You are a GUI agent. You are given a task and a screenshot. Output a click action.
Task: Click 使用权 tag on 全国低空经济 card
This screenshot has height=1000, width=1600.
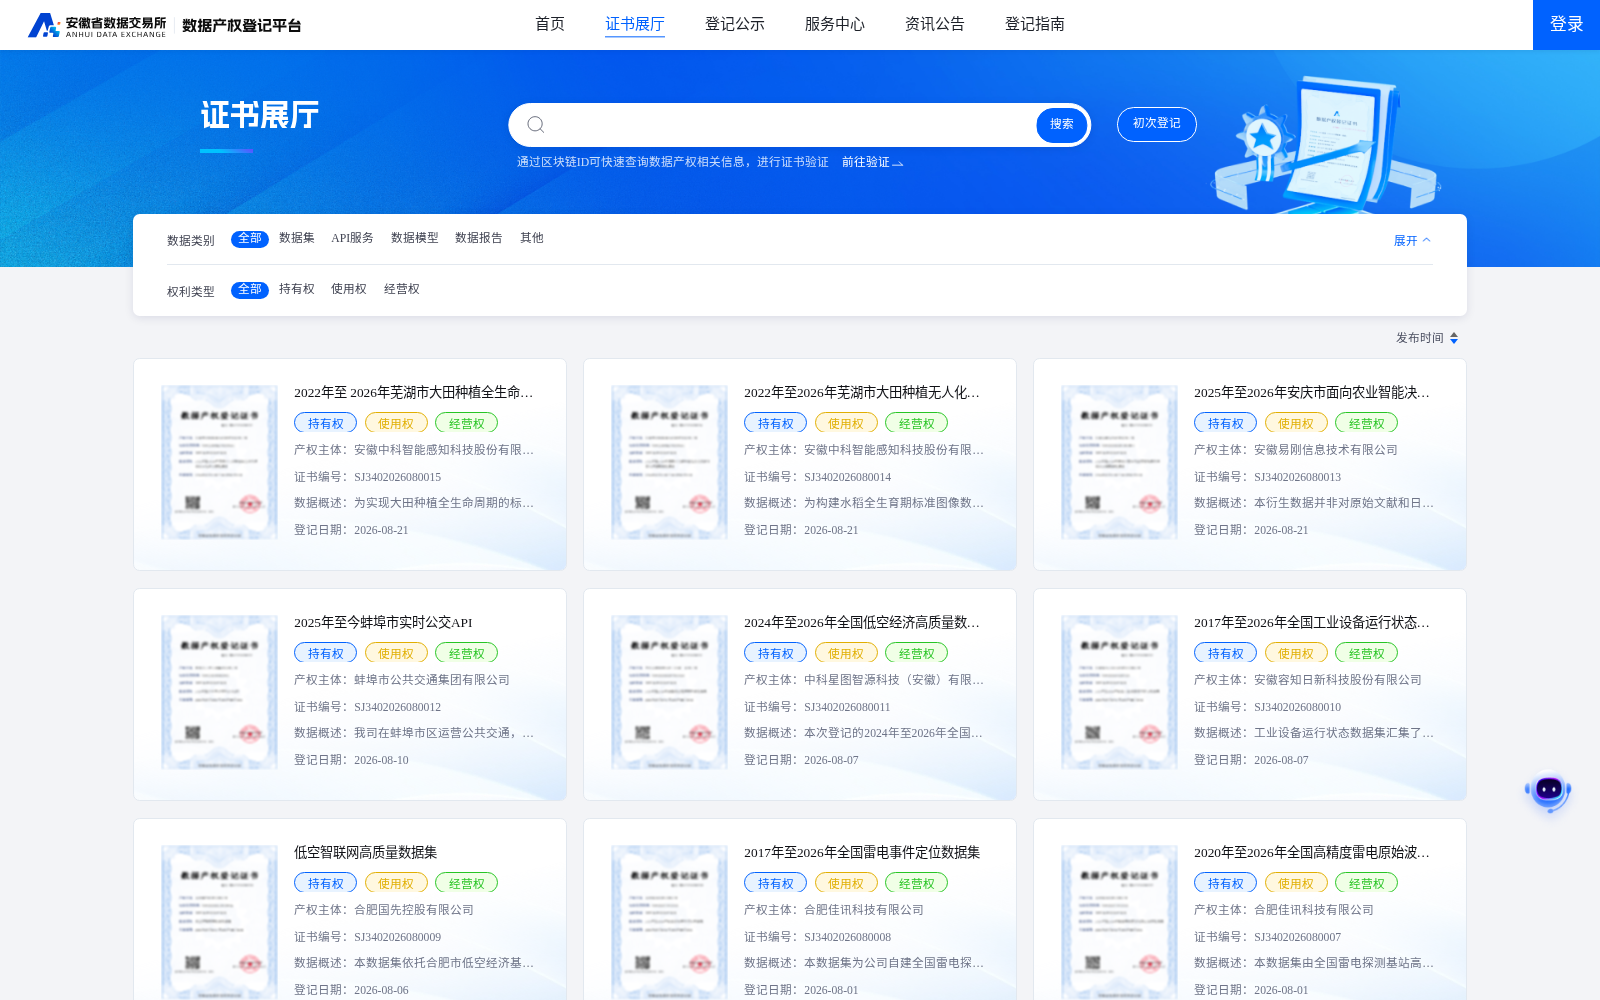846,653
